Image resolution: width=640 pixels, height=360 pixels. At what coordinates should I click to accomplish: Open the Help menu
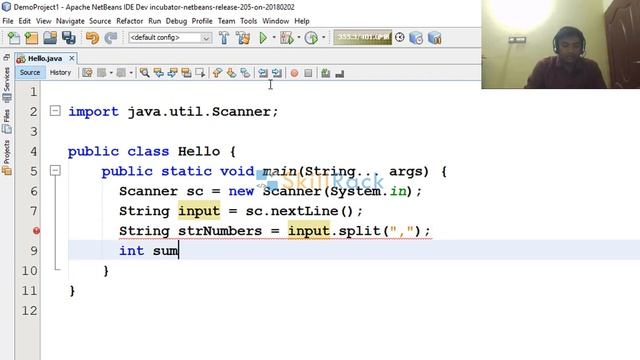pos(302,21)
